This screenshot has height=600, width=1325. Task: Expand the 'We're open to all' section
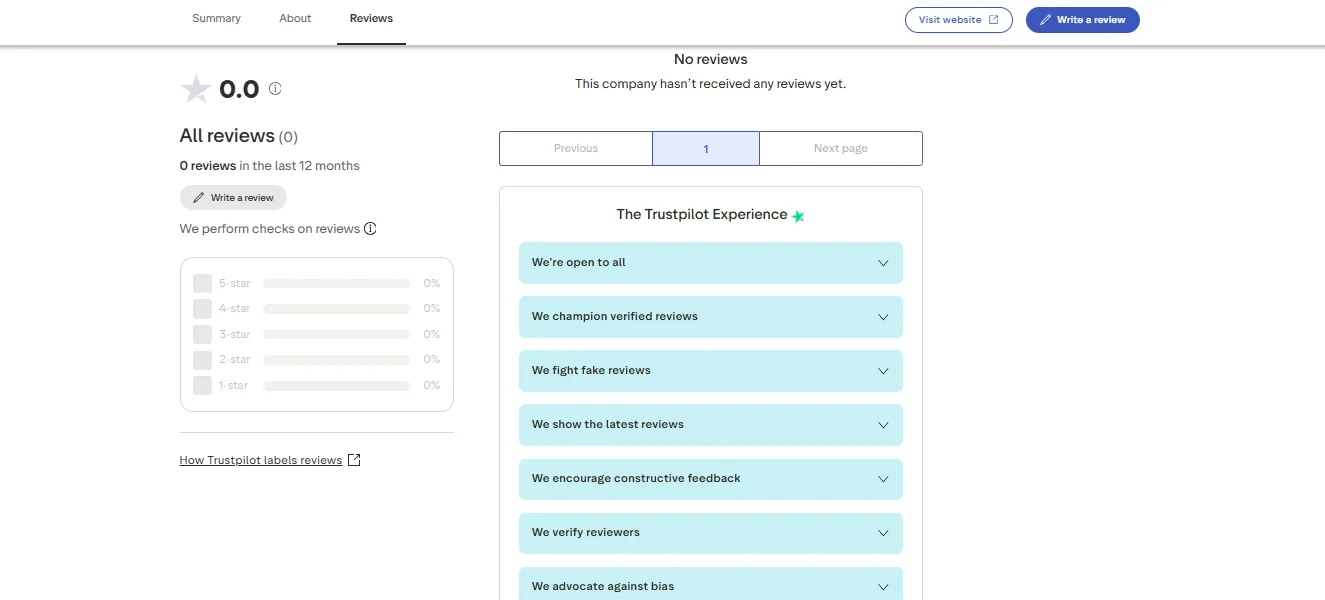(711, 263)
